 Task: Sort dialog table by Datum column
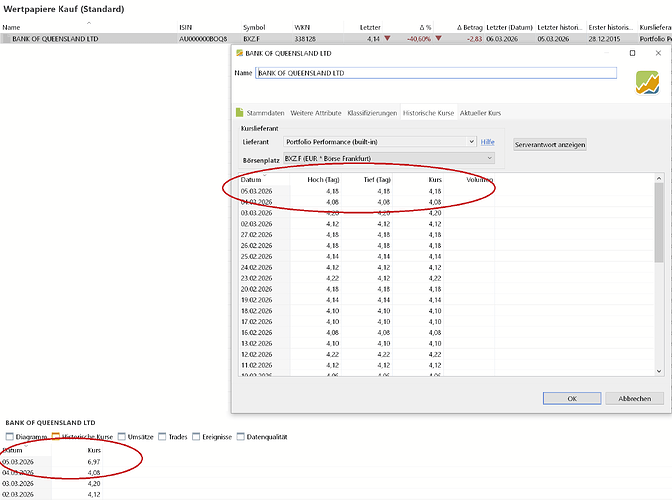[x=251, y=180]
